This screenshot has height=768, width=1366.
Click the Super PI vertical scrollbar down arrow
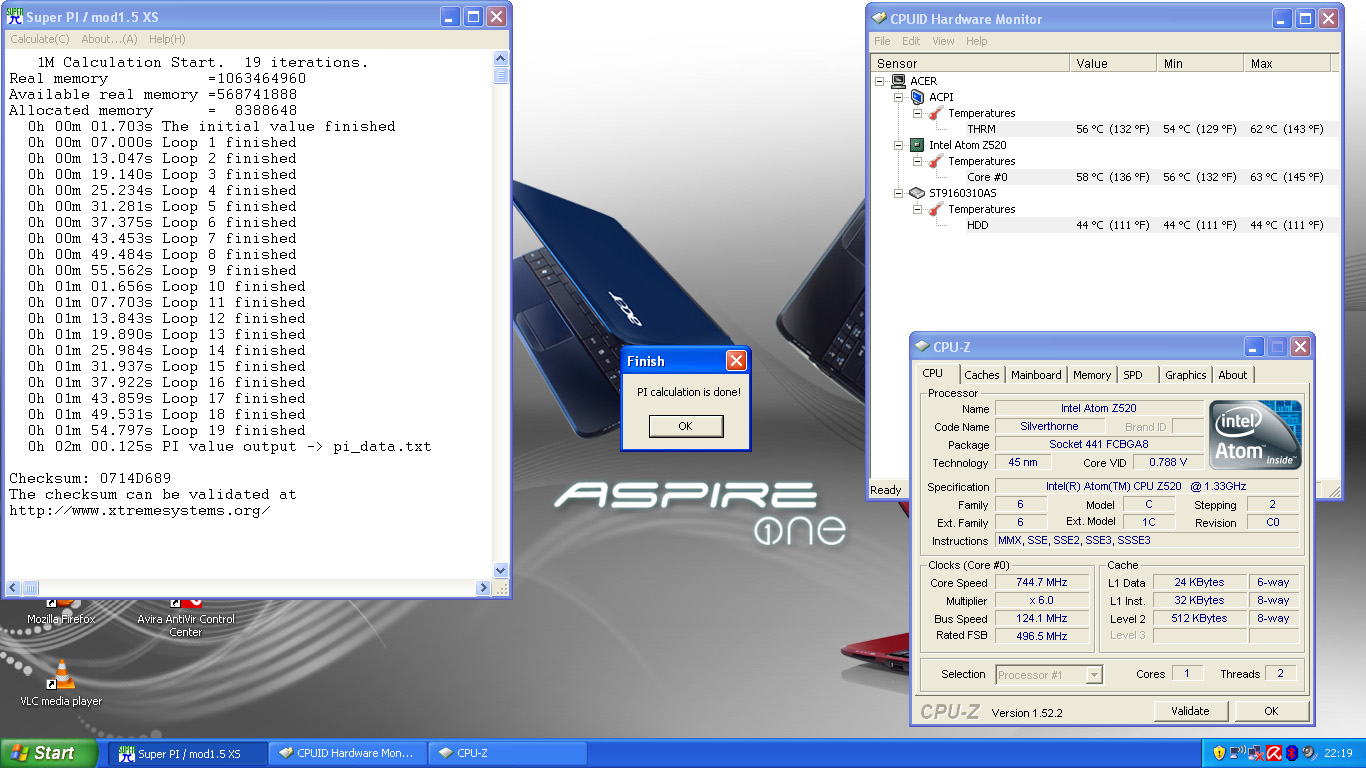[x=501, y=571]
